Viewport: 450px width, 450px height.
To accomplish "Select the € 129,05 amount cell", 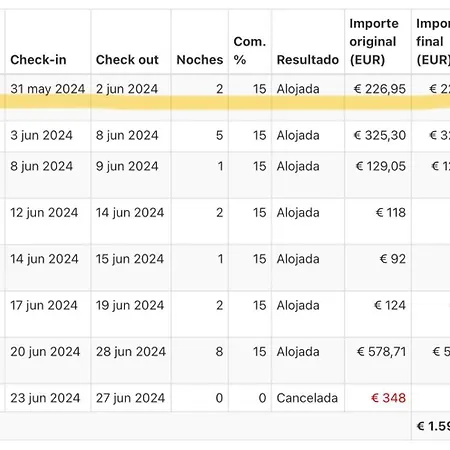I will 381,166.
